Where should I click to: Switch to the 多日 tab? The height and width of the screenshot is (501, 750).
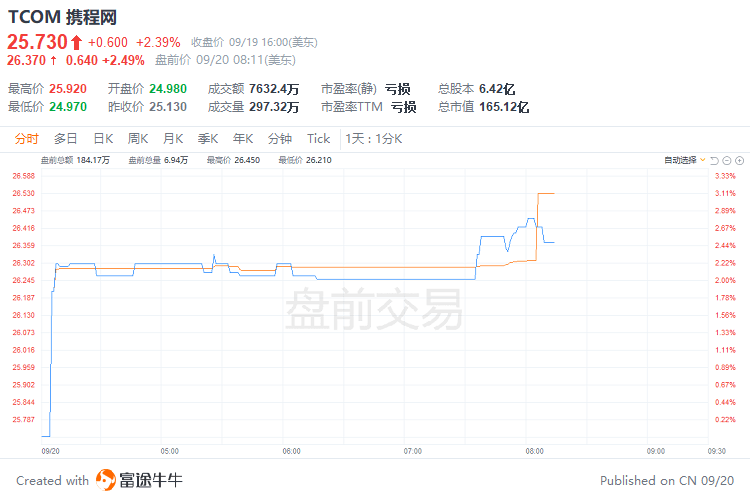tap(66, 139)
